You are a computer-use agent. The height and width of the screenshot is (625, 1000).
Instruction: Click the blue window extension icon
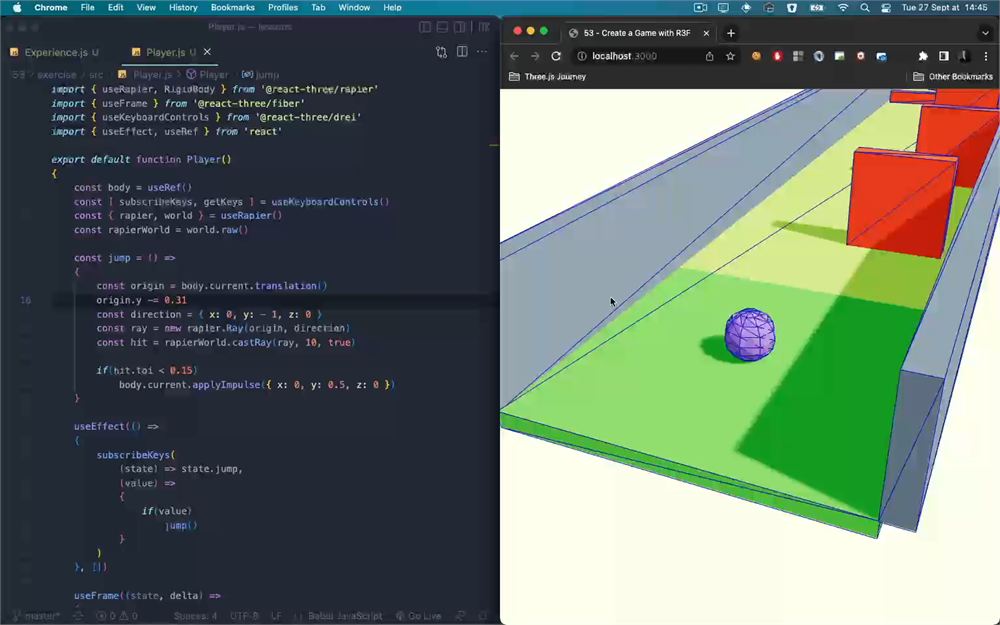(x=881, y=56)
